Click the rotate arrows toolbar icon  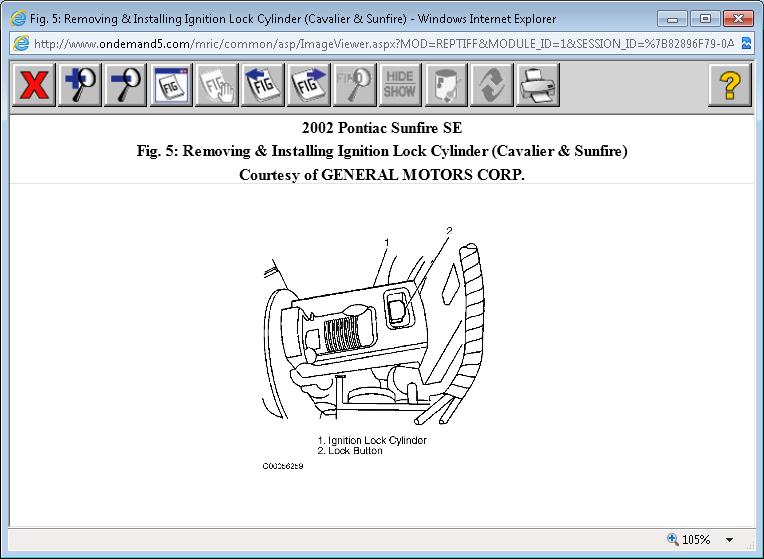[491, 85]
